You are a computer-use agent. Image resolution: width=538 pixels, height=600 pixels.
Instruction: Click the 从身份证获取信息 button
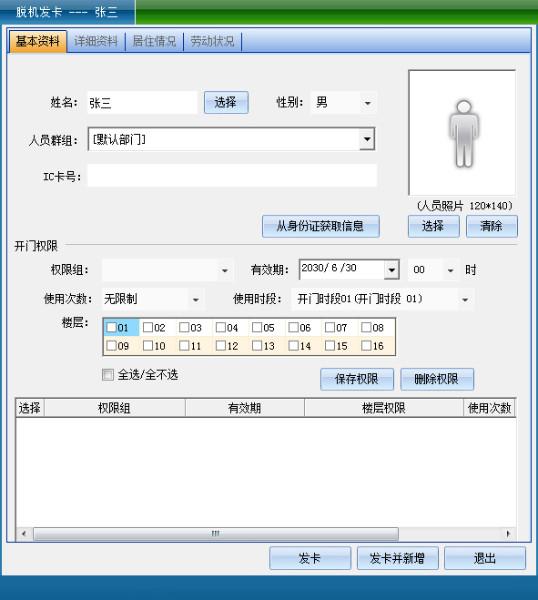coord(321,226)
